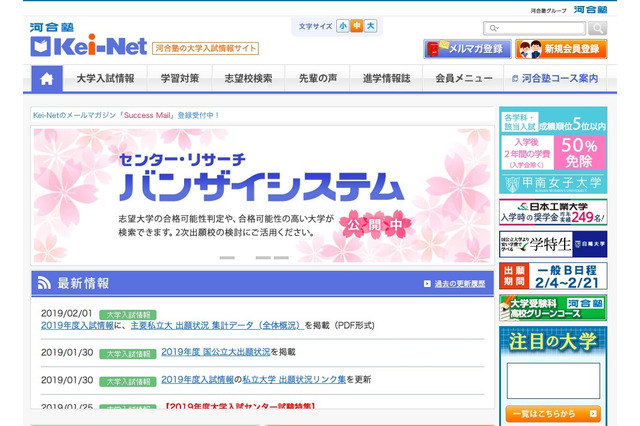Open 進学情報誌 menu
The height and width of the screenshot is (426, 640).
(387, 78)
